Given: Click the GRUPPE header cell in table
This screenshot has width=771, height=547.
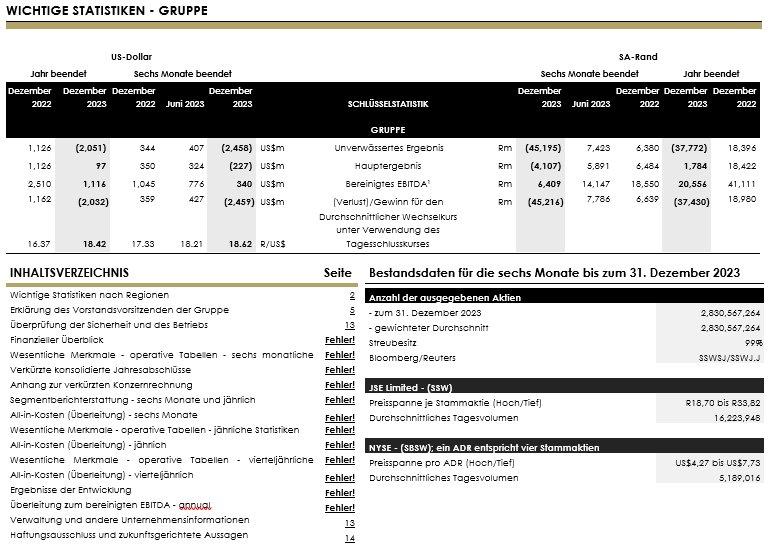Looking at the screenshot, I should coord(387,130).
